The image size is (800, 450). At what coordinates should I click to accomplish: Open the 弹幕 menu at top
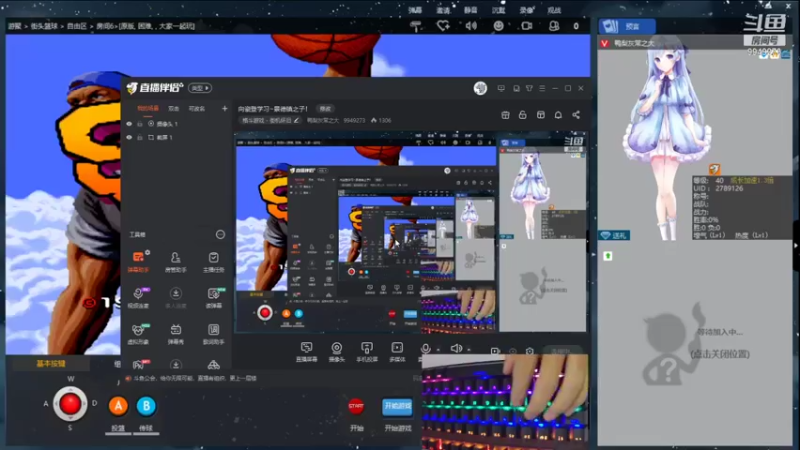point(415,10)
